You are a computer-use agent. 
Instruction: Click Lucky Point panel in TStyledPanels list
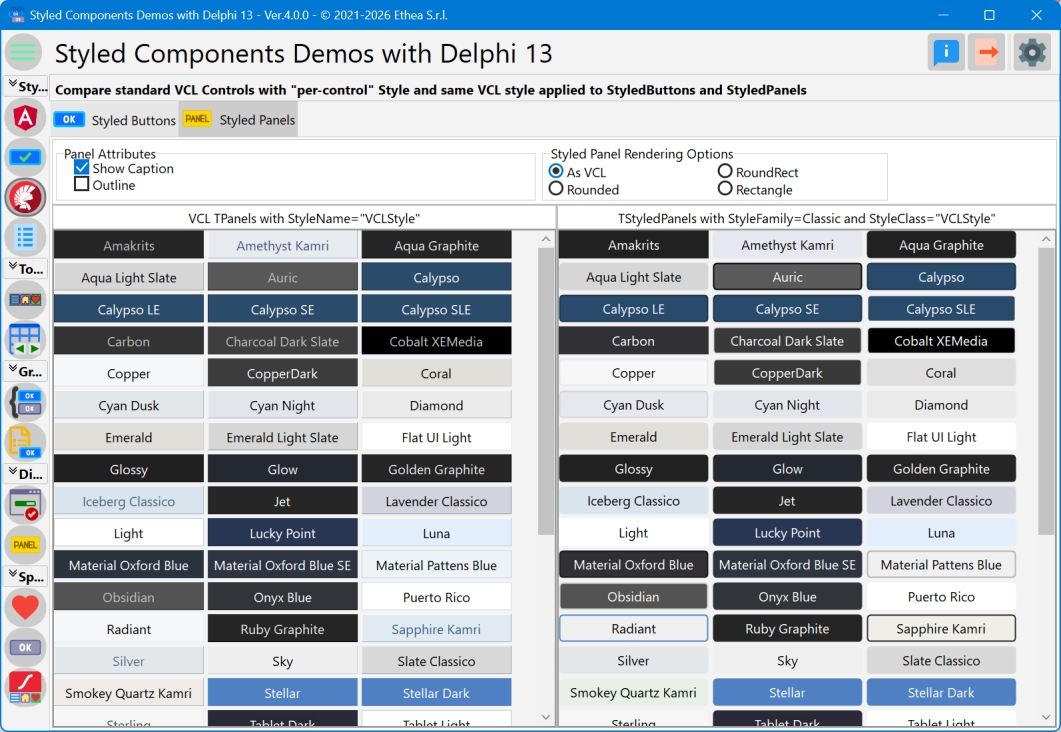click(788, 532)
